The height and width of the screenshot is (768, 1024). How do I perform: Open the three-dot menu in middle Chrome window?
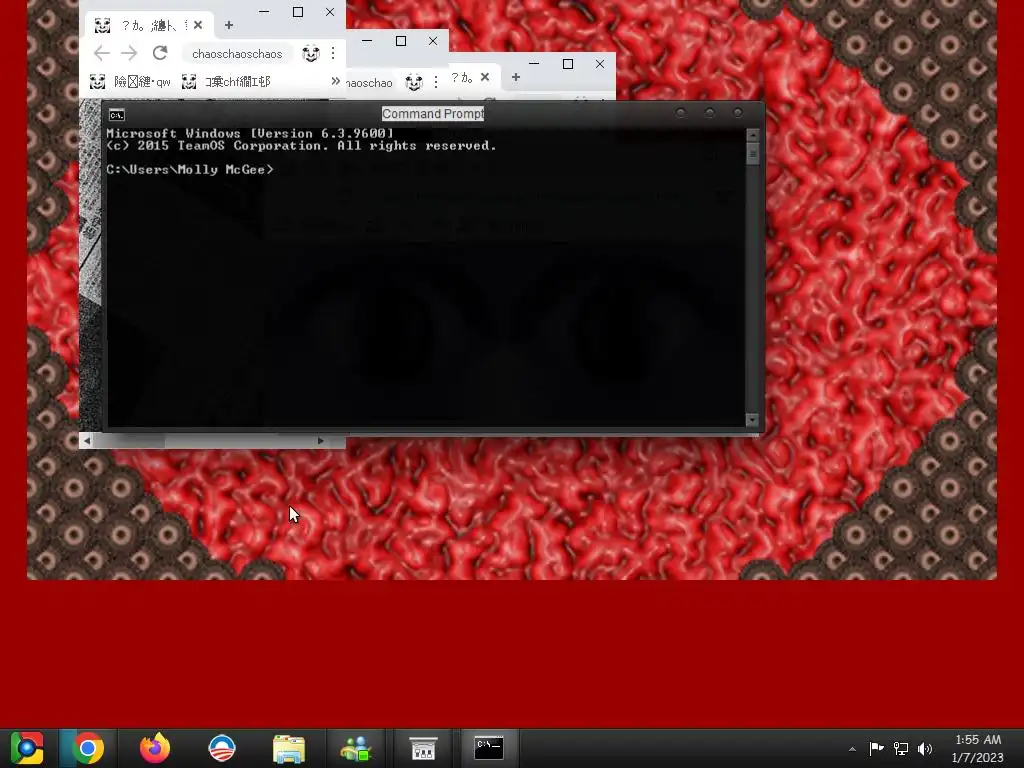(x=436, y=82)
